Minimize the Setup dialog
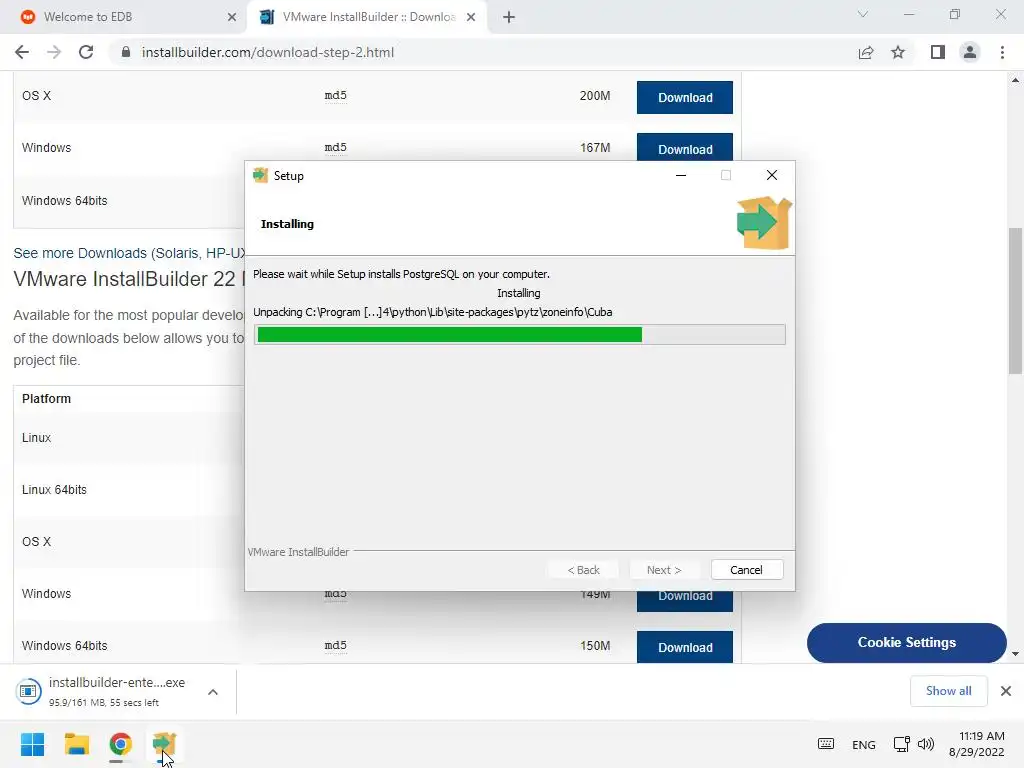 [x=680, y=175]
